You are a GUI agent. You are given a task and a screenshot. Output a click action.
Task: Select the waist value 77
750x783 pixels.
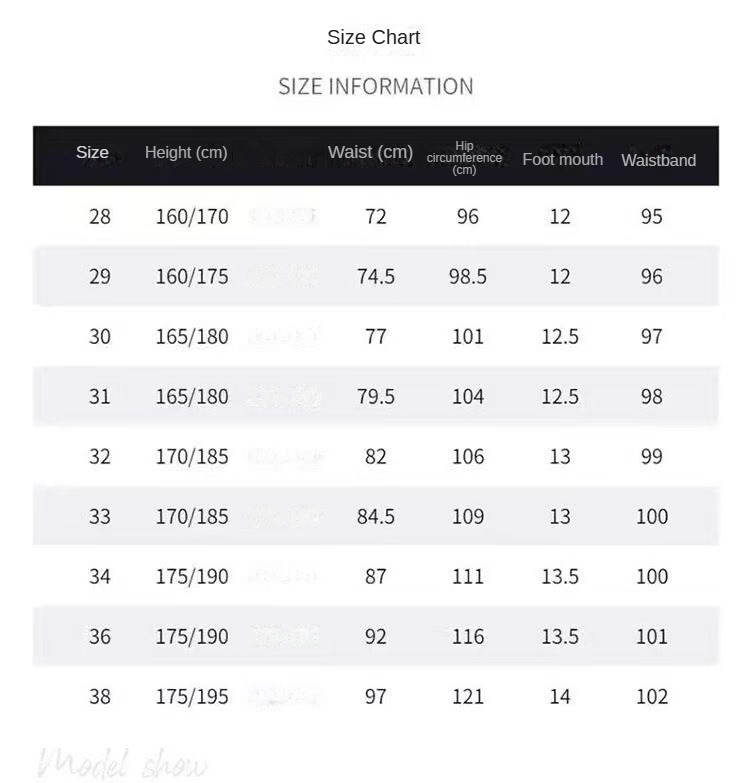(x=376, y=336)
